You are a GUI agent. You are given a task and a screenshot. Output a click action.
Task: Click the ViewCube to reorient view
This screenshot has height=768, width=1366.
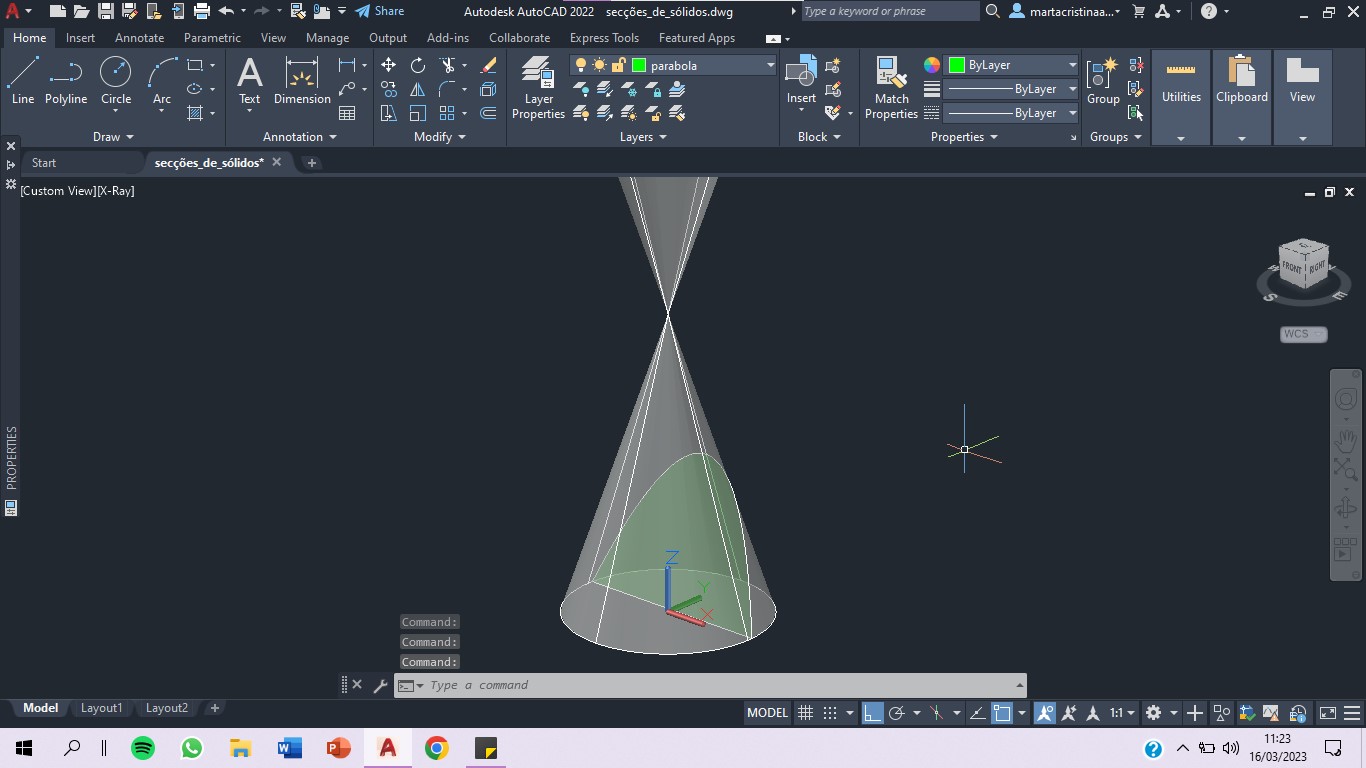pos(1304,264)
